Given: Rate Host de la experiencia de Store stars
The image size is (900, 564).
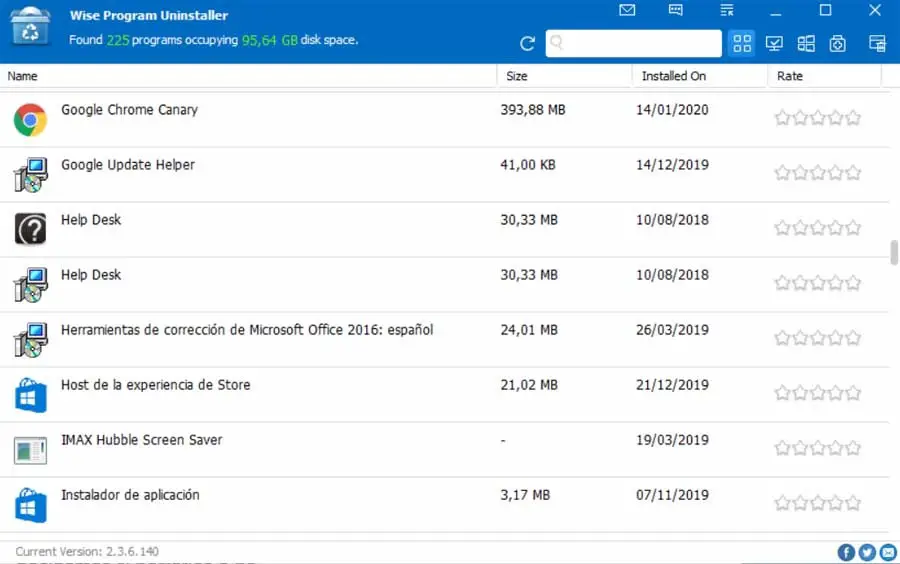Looking at the screenshot, I should (x=817, y=393).
